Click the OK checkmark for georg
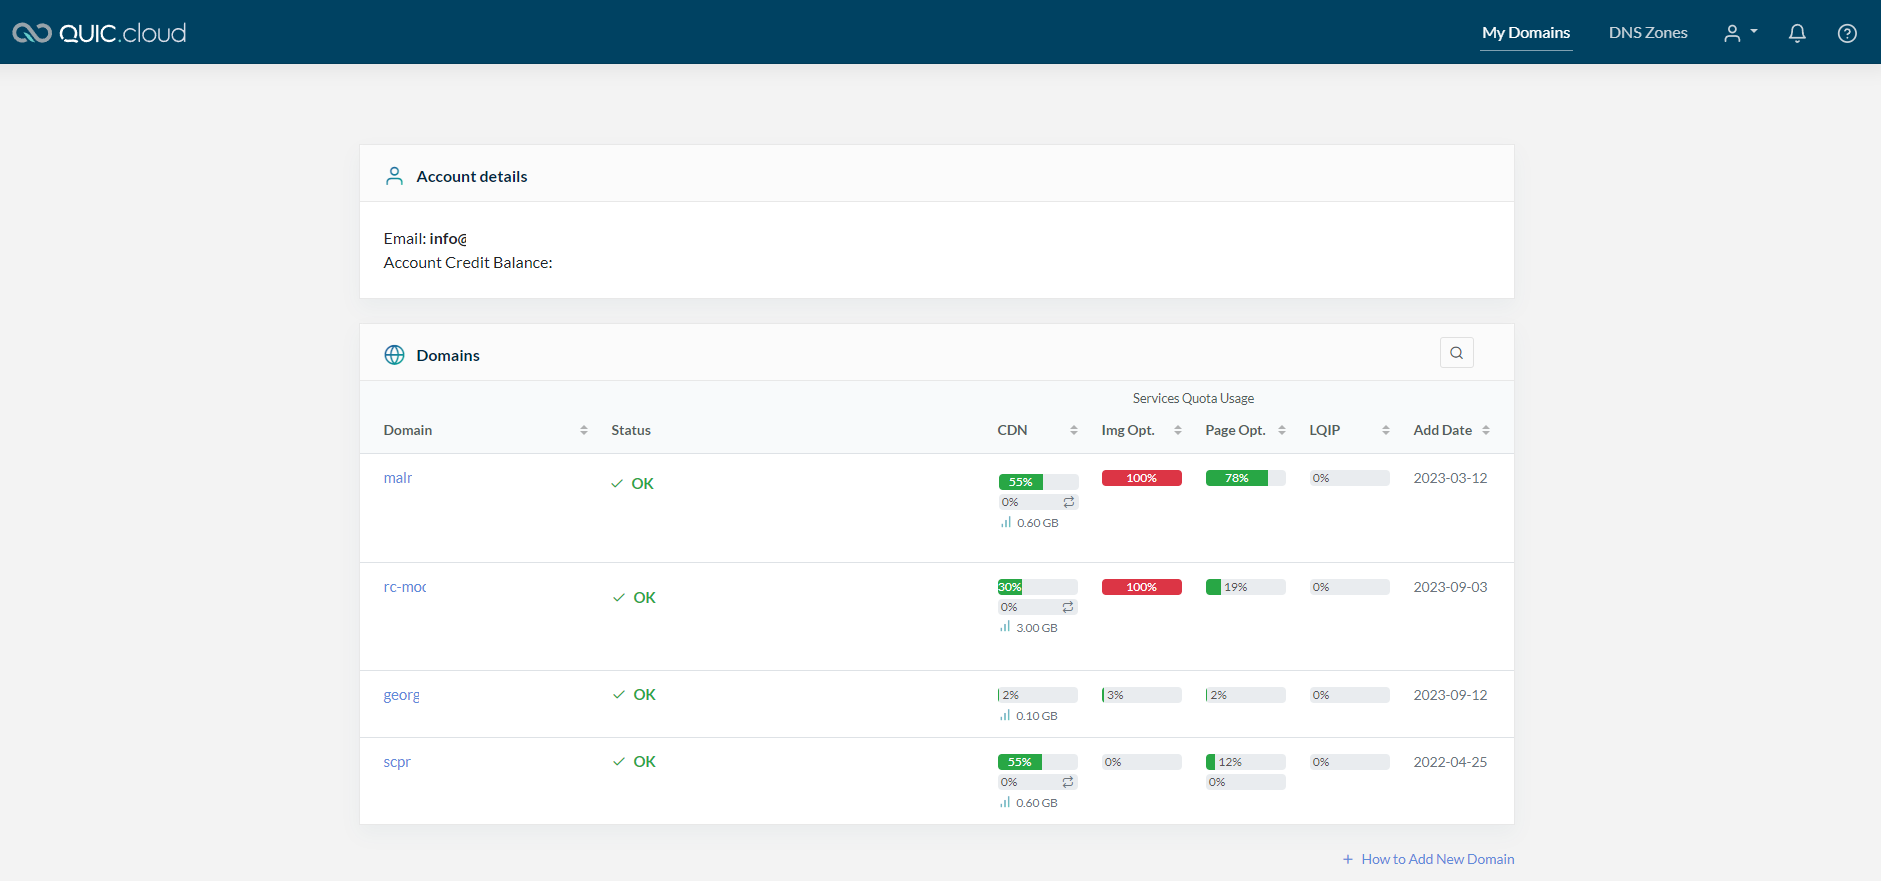This screenshot has height=881, width=1881. 619,695
